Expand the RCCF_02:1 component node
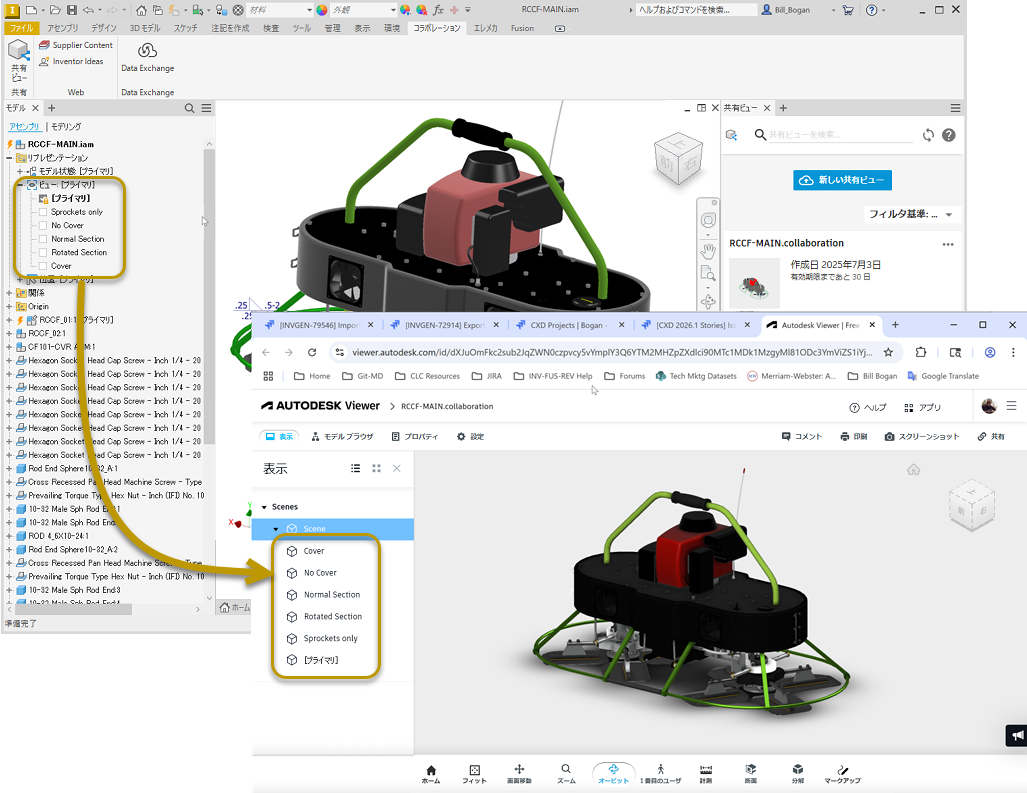The height and width of the screenshot is (793, 1027). 9,333
